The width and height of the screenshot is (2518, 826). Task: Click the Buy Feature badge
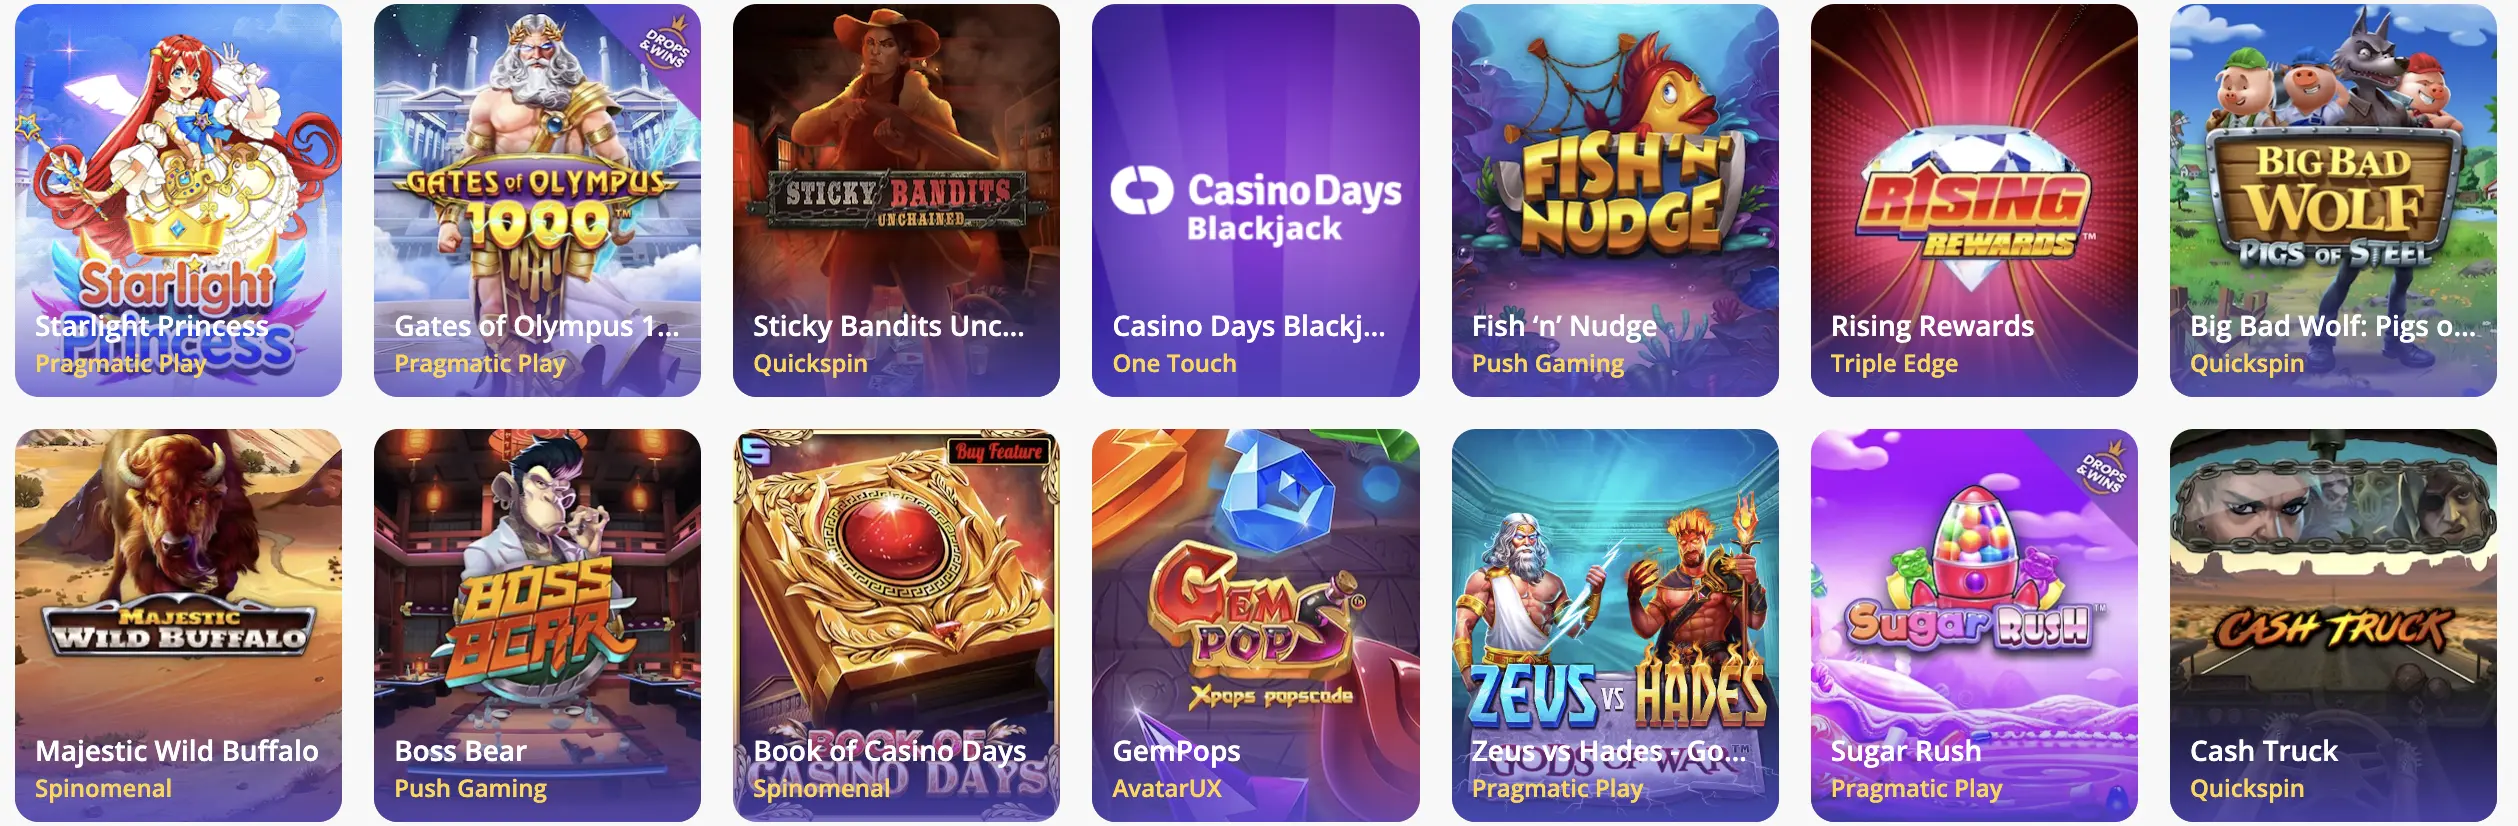click(x=999, y=451)
